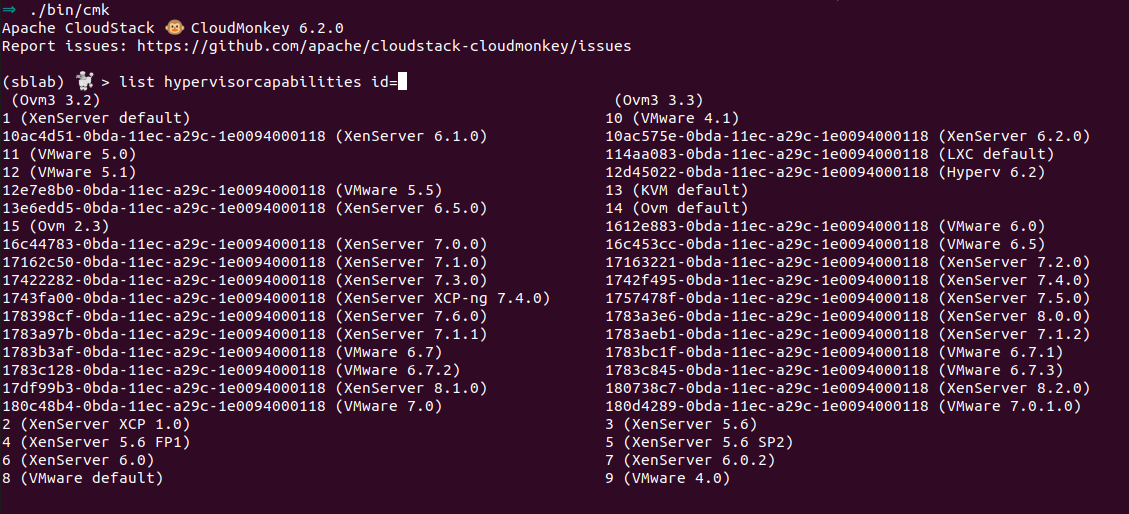
Task: Select the XenServer 6.5.0 entry
Action: (245, 208)
